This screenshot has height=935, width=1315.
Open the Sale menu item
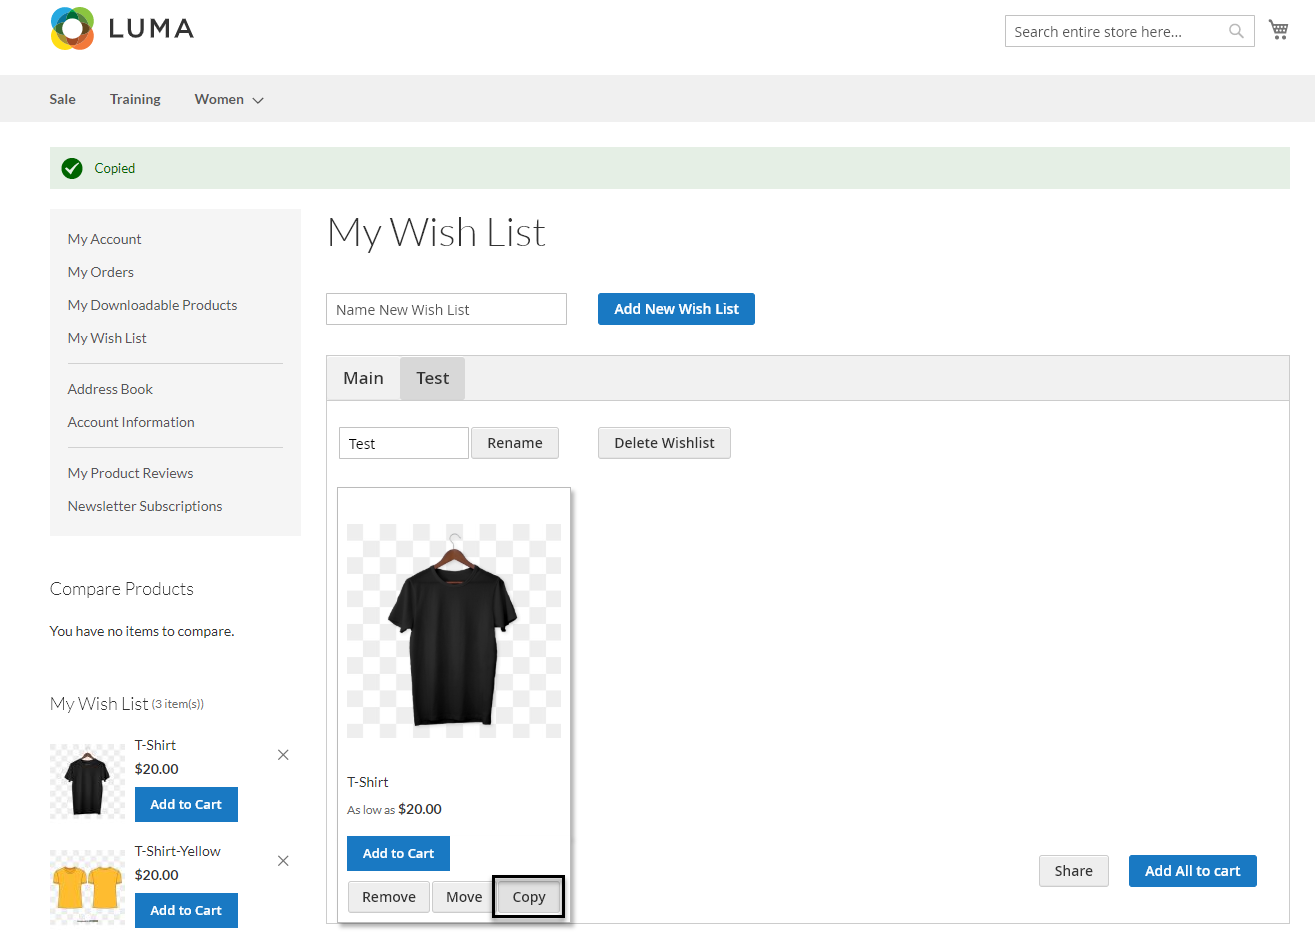coord(62,99)
